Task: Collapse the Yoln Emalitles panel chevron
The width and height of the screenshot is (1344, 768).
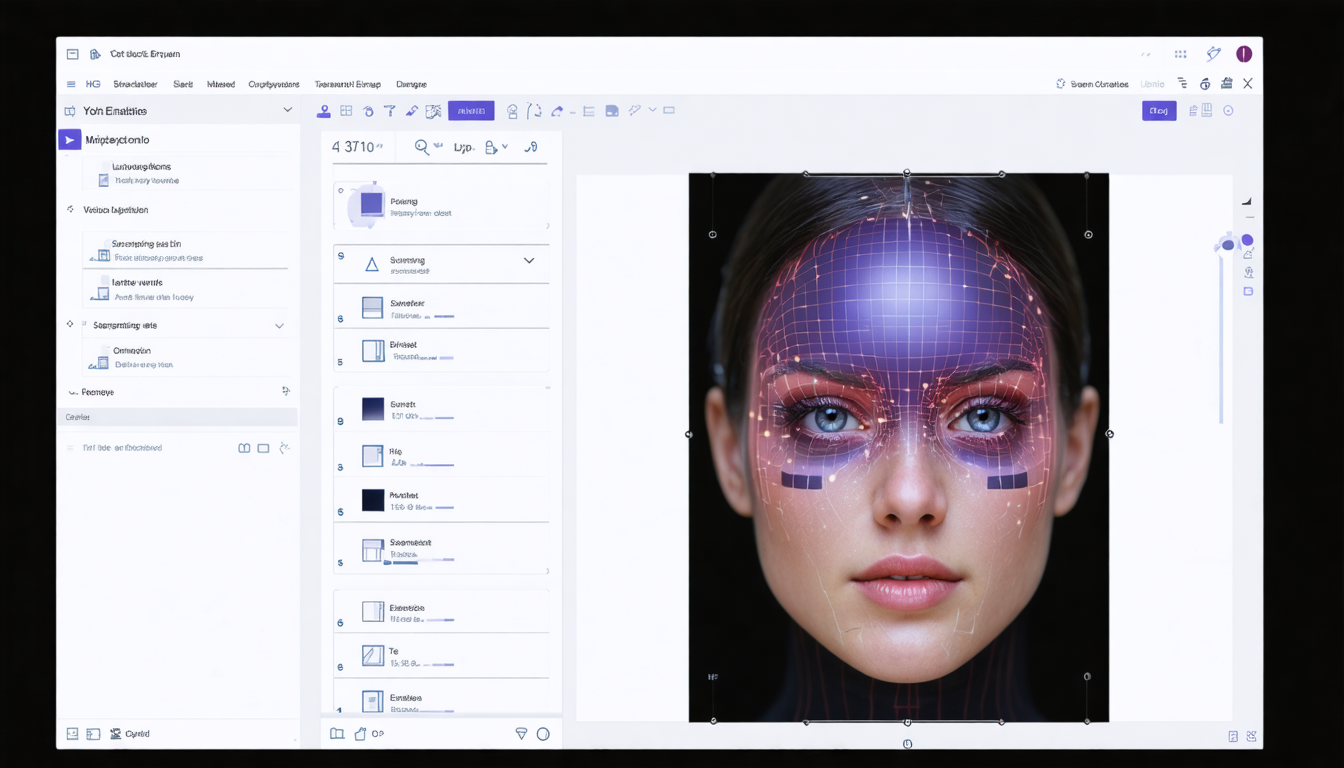Action: pyautogui.click(x=287, y=110)
